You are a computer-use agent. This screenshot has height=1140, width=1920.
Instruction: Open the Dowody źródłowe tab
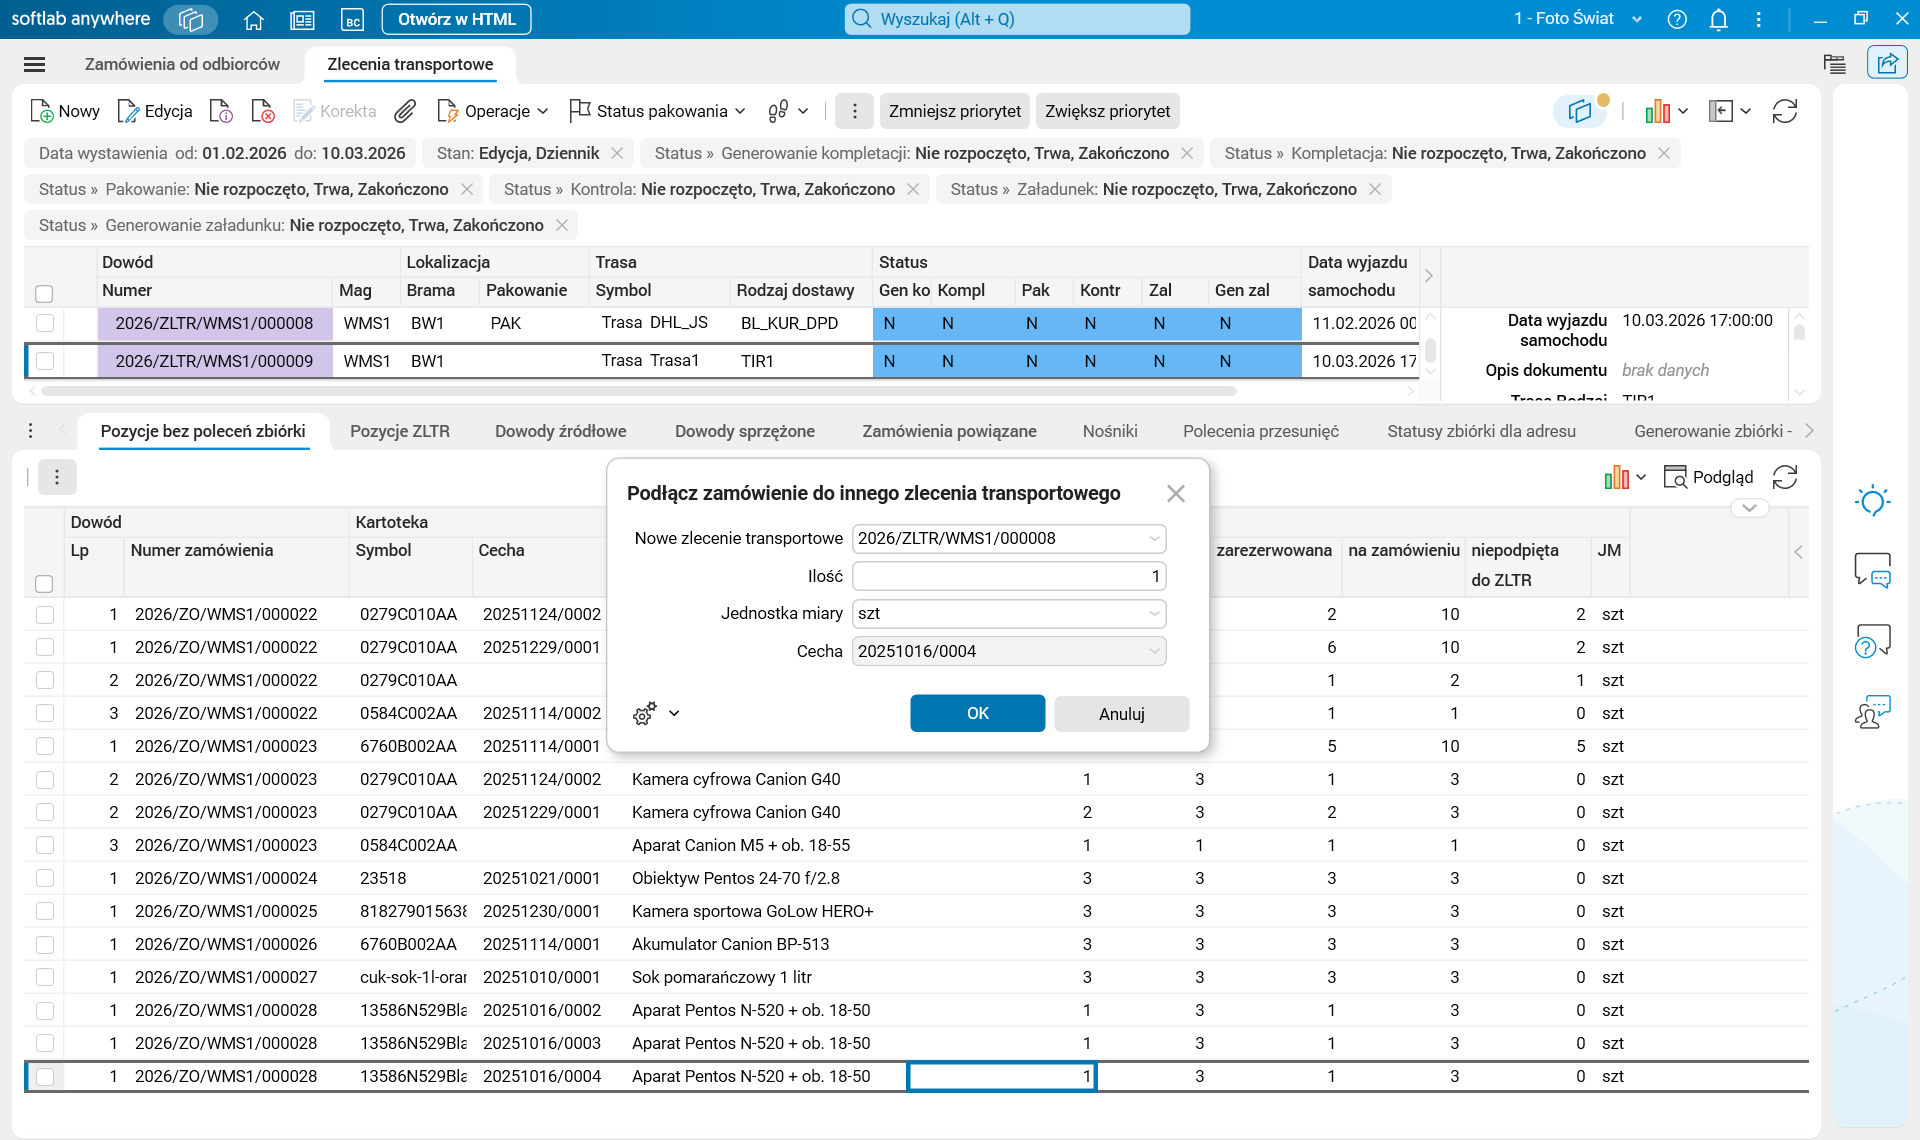coord(560,431)
